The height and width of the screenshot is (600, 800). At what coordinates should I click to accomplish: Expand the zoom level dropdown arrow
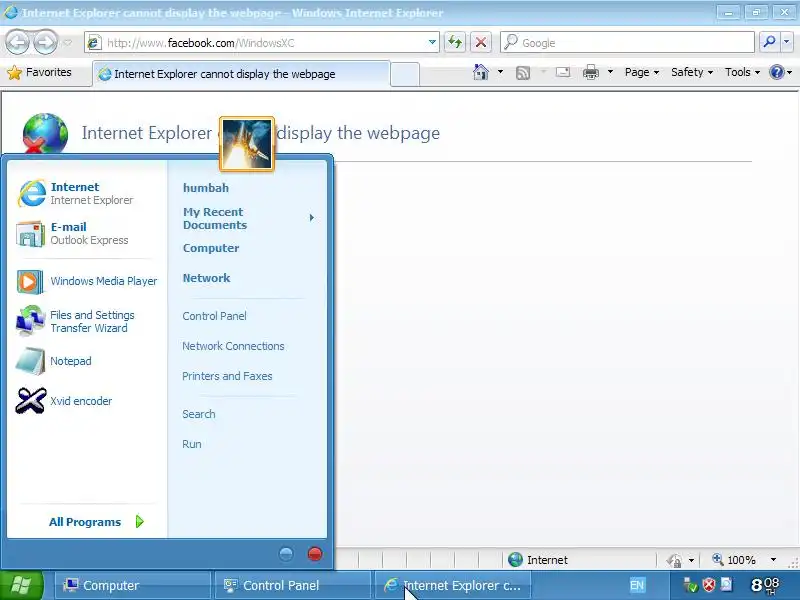(x=773, y=560)
